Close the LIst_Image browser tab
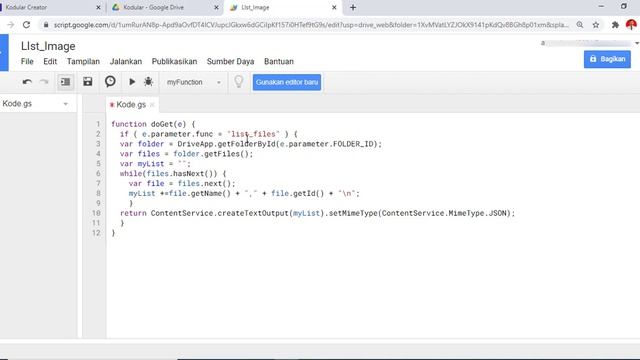 (x=334, y=7)
